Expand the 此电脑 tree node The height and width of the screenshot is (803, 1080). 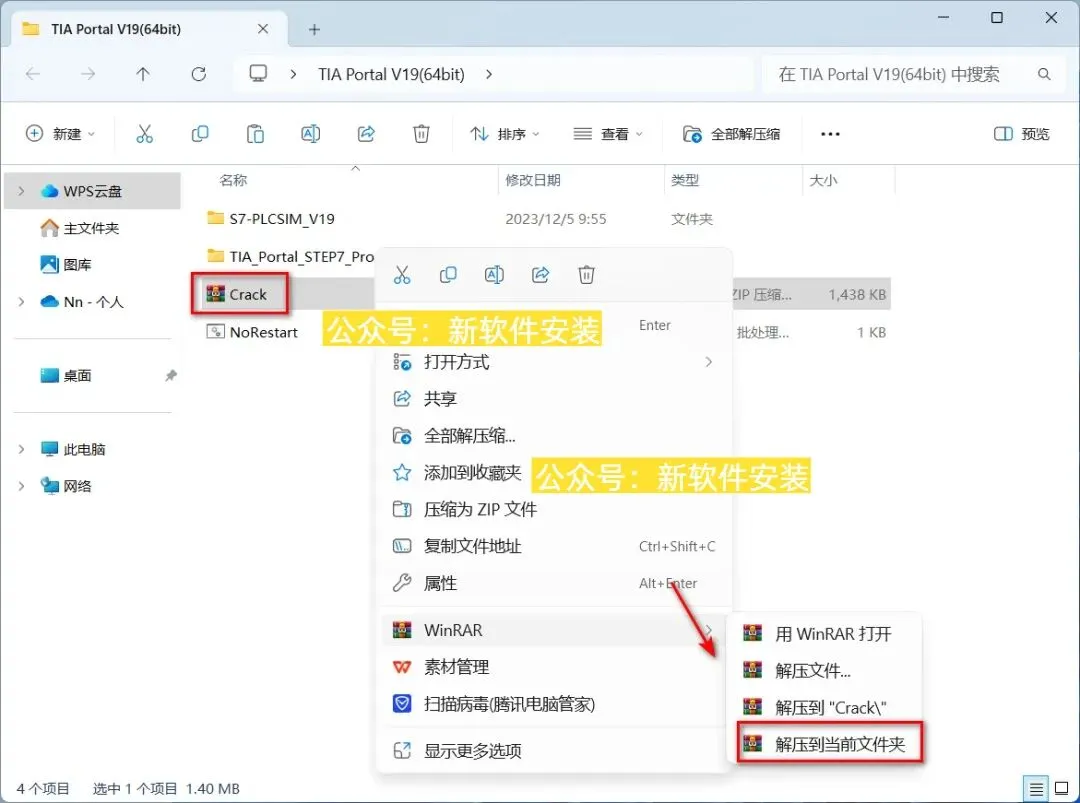(x=21, y=449)
